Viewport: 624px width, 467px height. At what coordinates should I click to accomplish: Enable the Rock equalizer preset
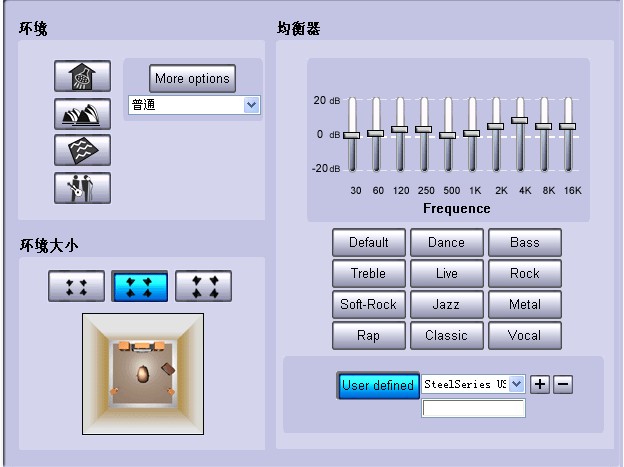(x=524, y=273)
